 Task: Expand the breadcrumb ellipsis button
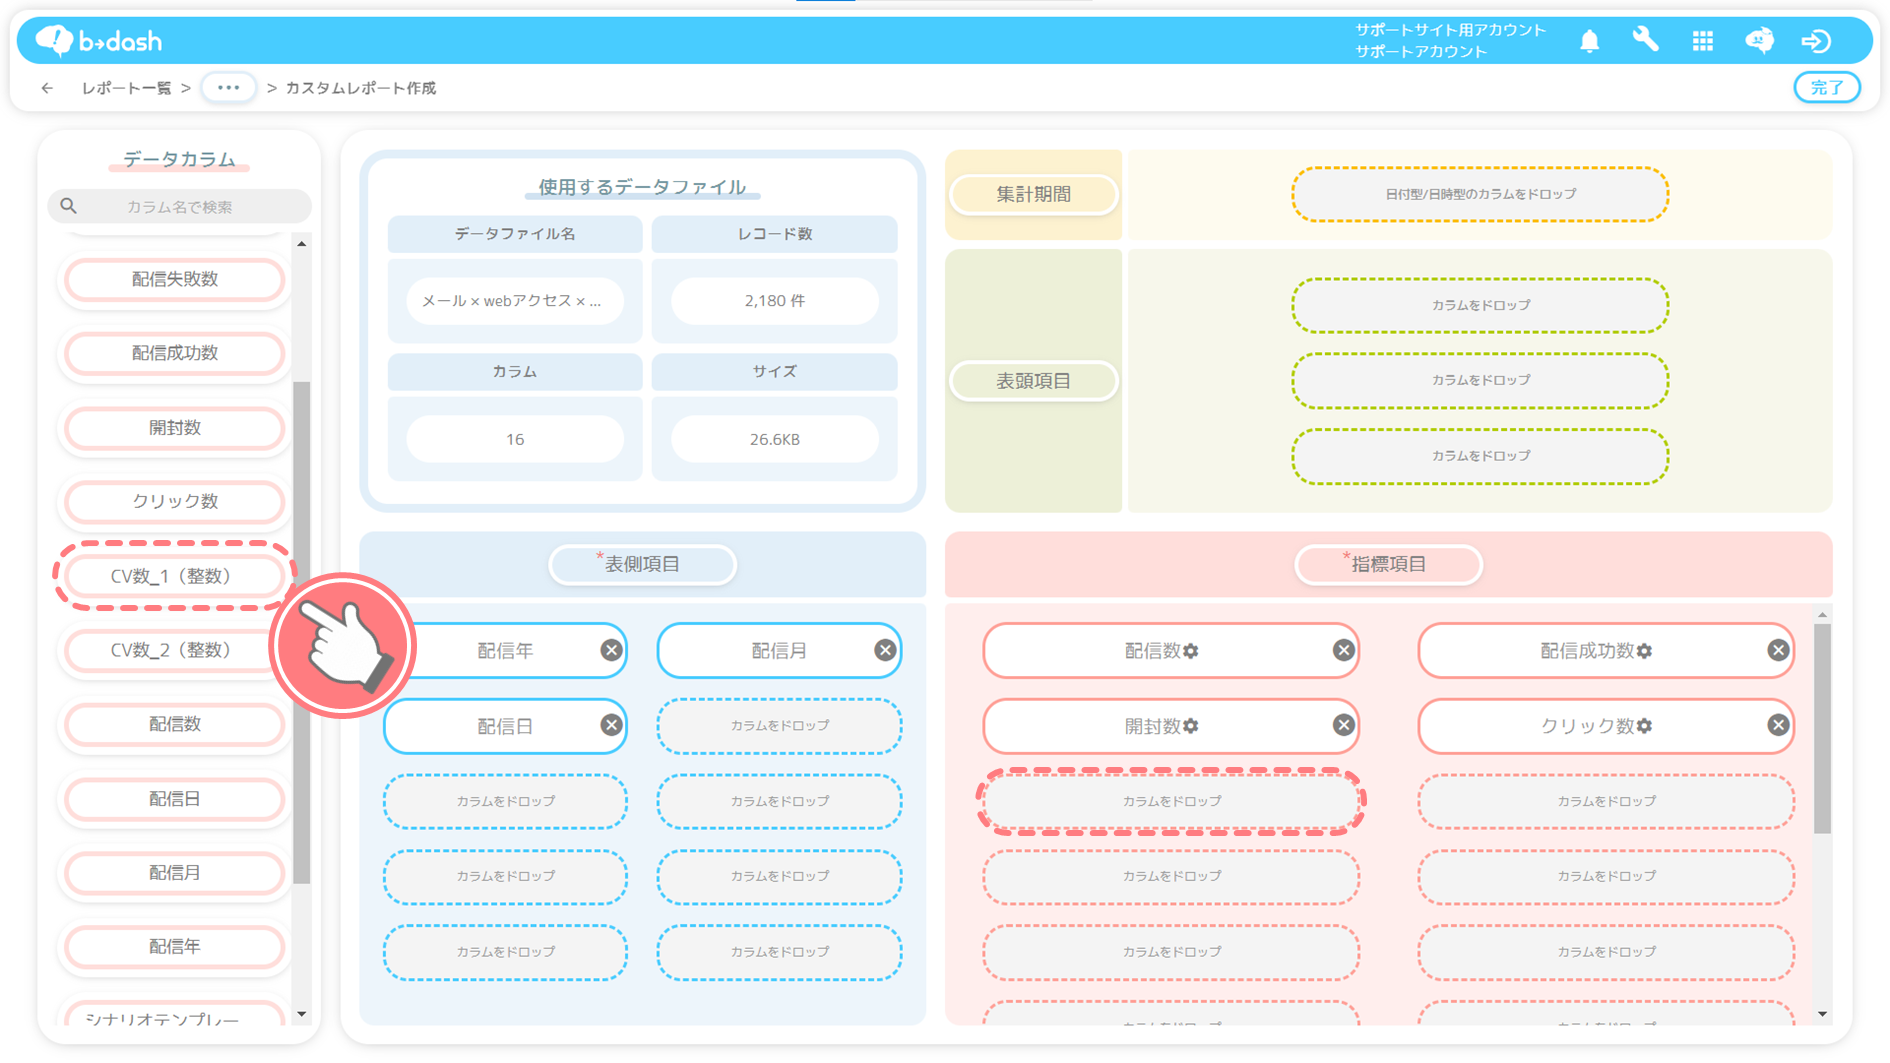point(228,87)
